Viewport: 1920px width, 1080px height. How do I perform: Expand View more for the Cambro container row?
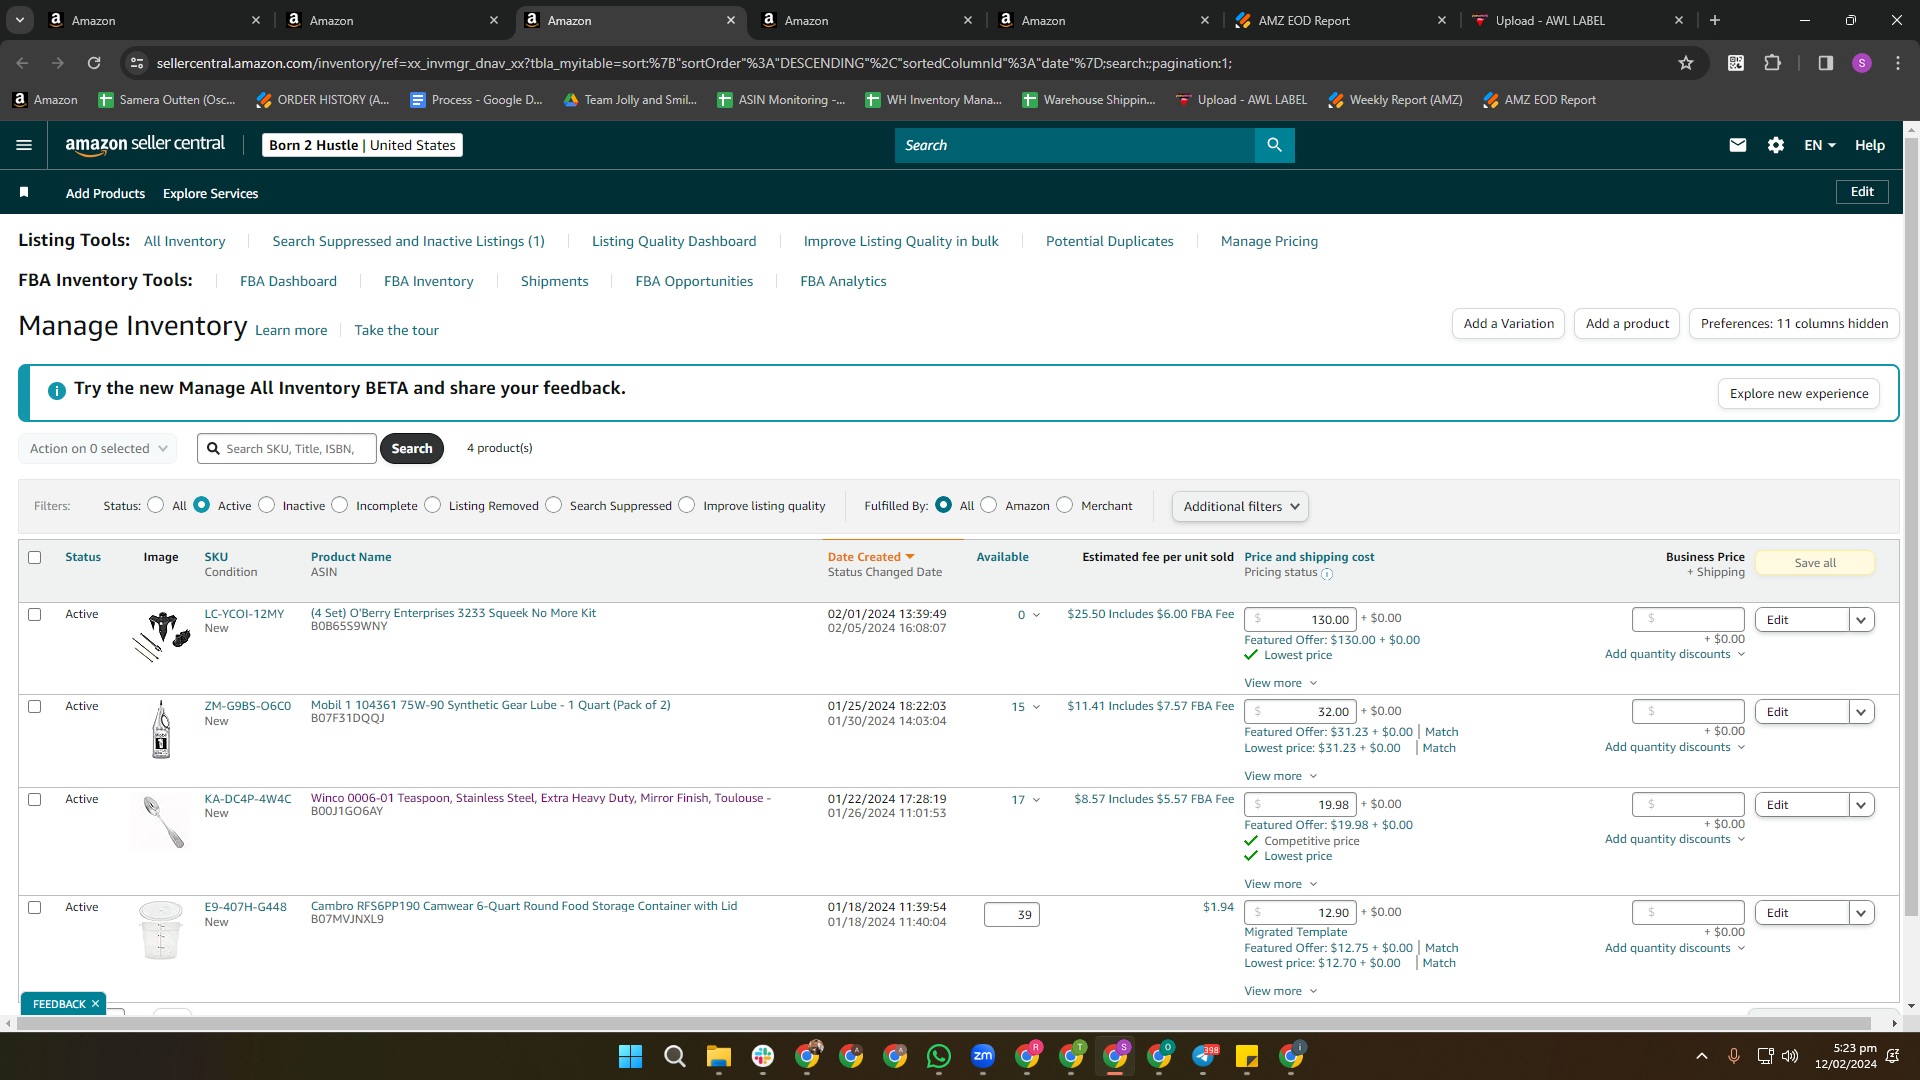pyautogui.click(x=1280, y=991)
